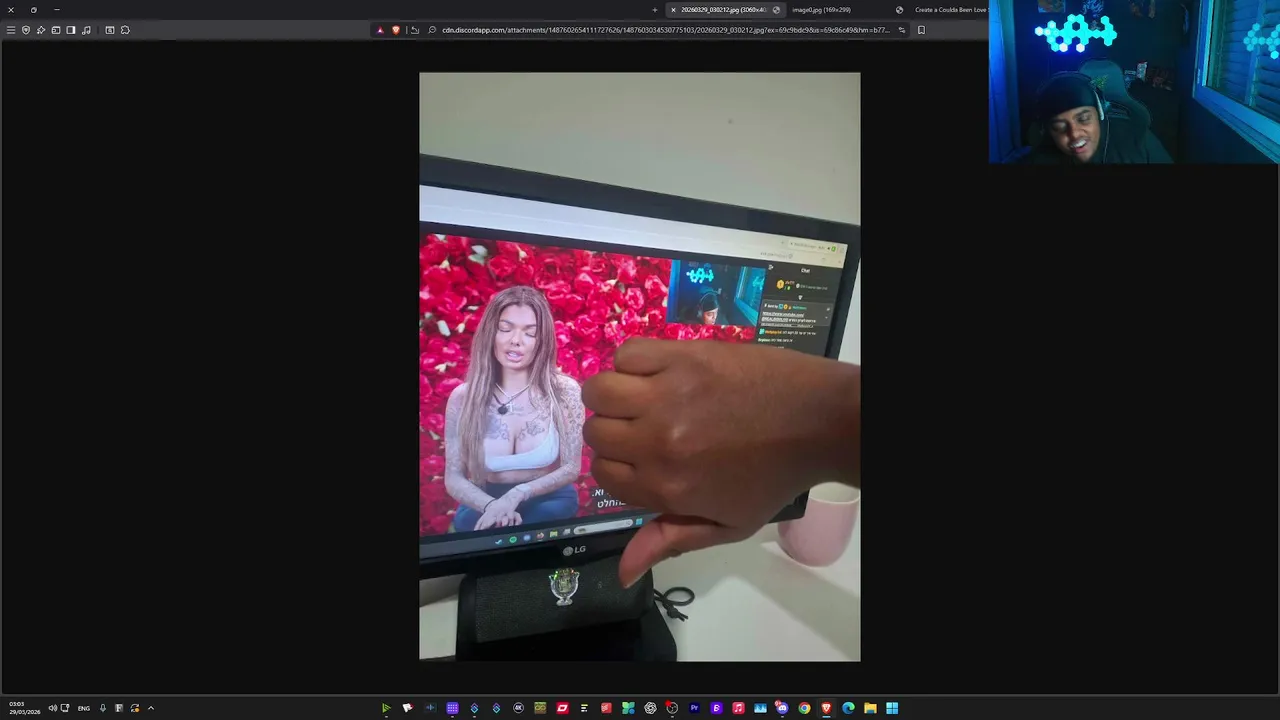Click the discordapp URL address field

point(665,30)
